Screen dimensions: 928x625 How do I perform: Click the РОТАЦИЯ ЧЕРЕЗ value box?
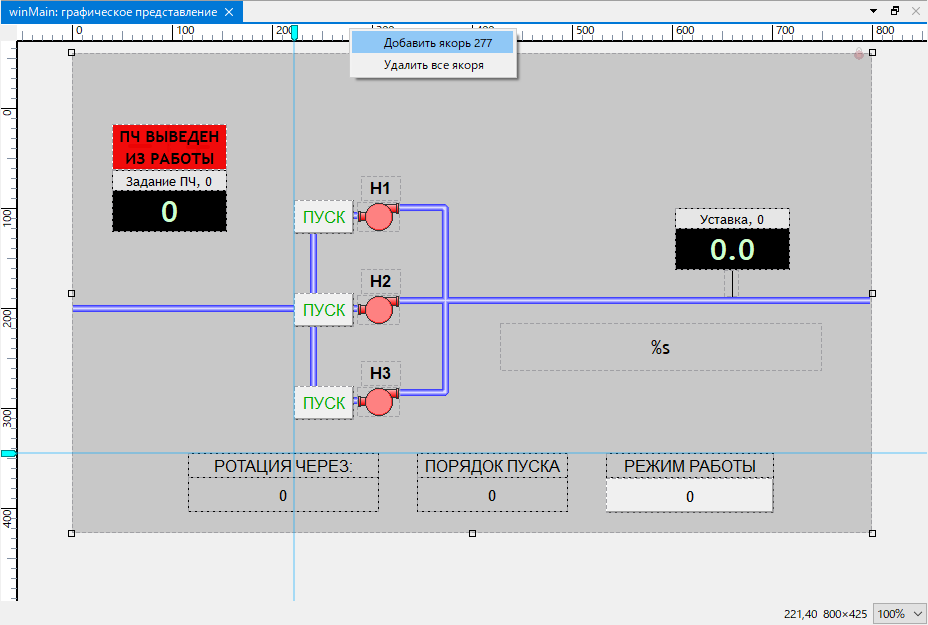click(283, 496)
